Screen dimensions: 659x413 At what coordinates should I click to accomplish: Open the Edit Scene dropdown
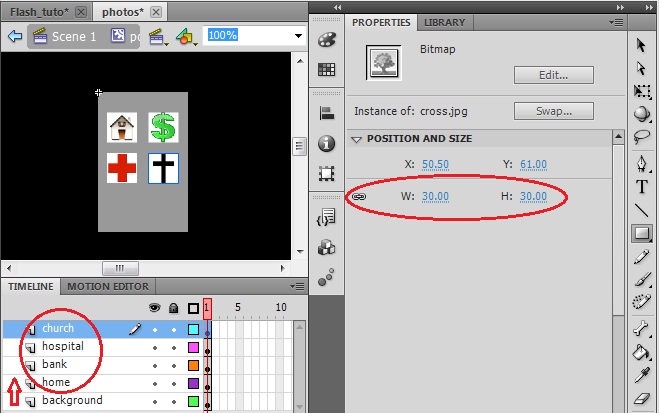[x=158, y=37]
